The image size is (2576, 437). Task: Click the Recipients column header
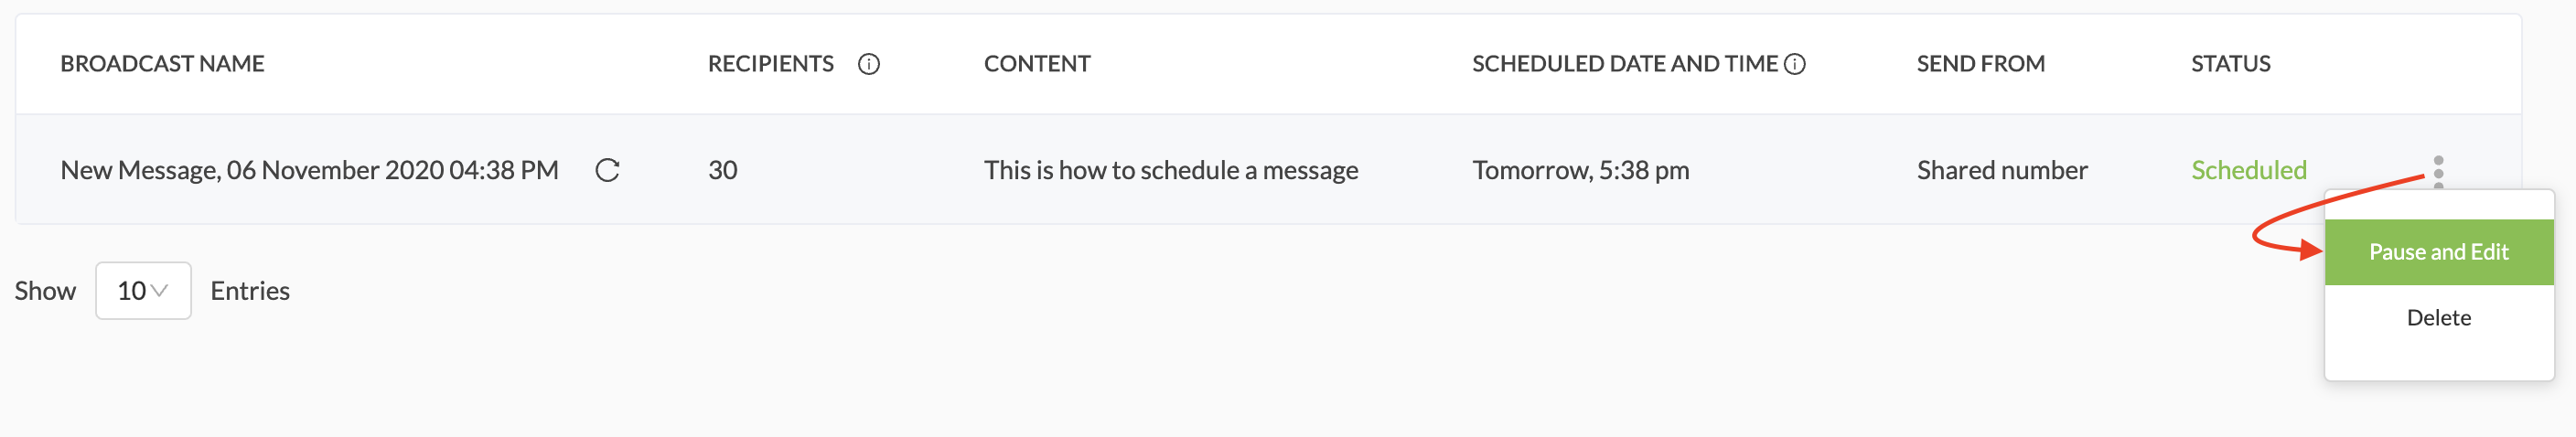[770, 64]
